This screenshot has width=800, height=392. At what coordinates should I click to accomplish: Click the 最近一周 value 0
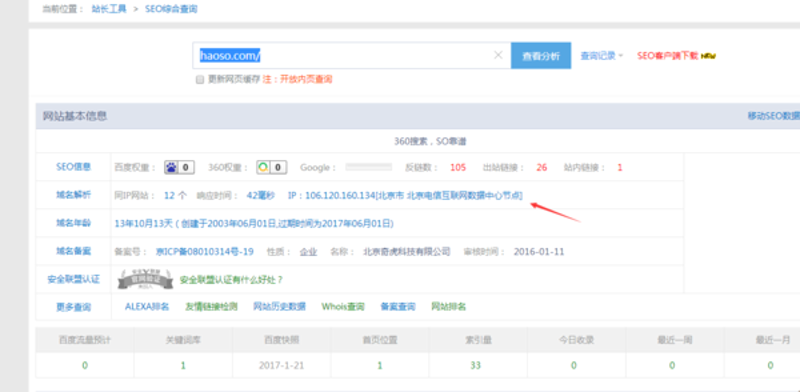[x=672, y=365]
